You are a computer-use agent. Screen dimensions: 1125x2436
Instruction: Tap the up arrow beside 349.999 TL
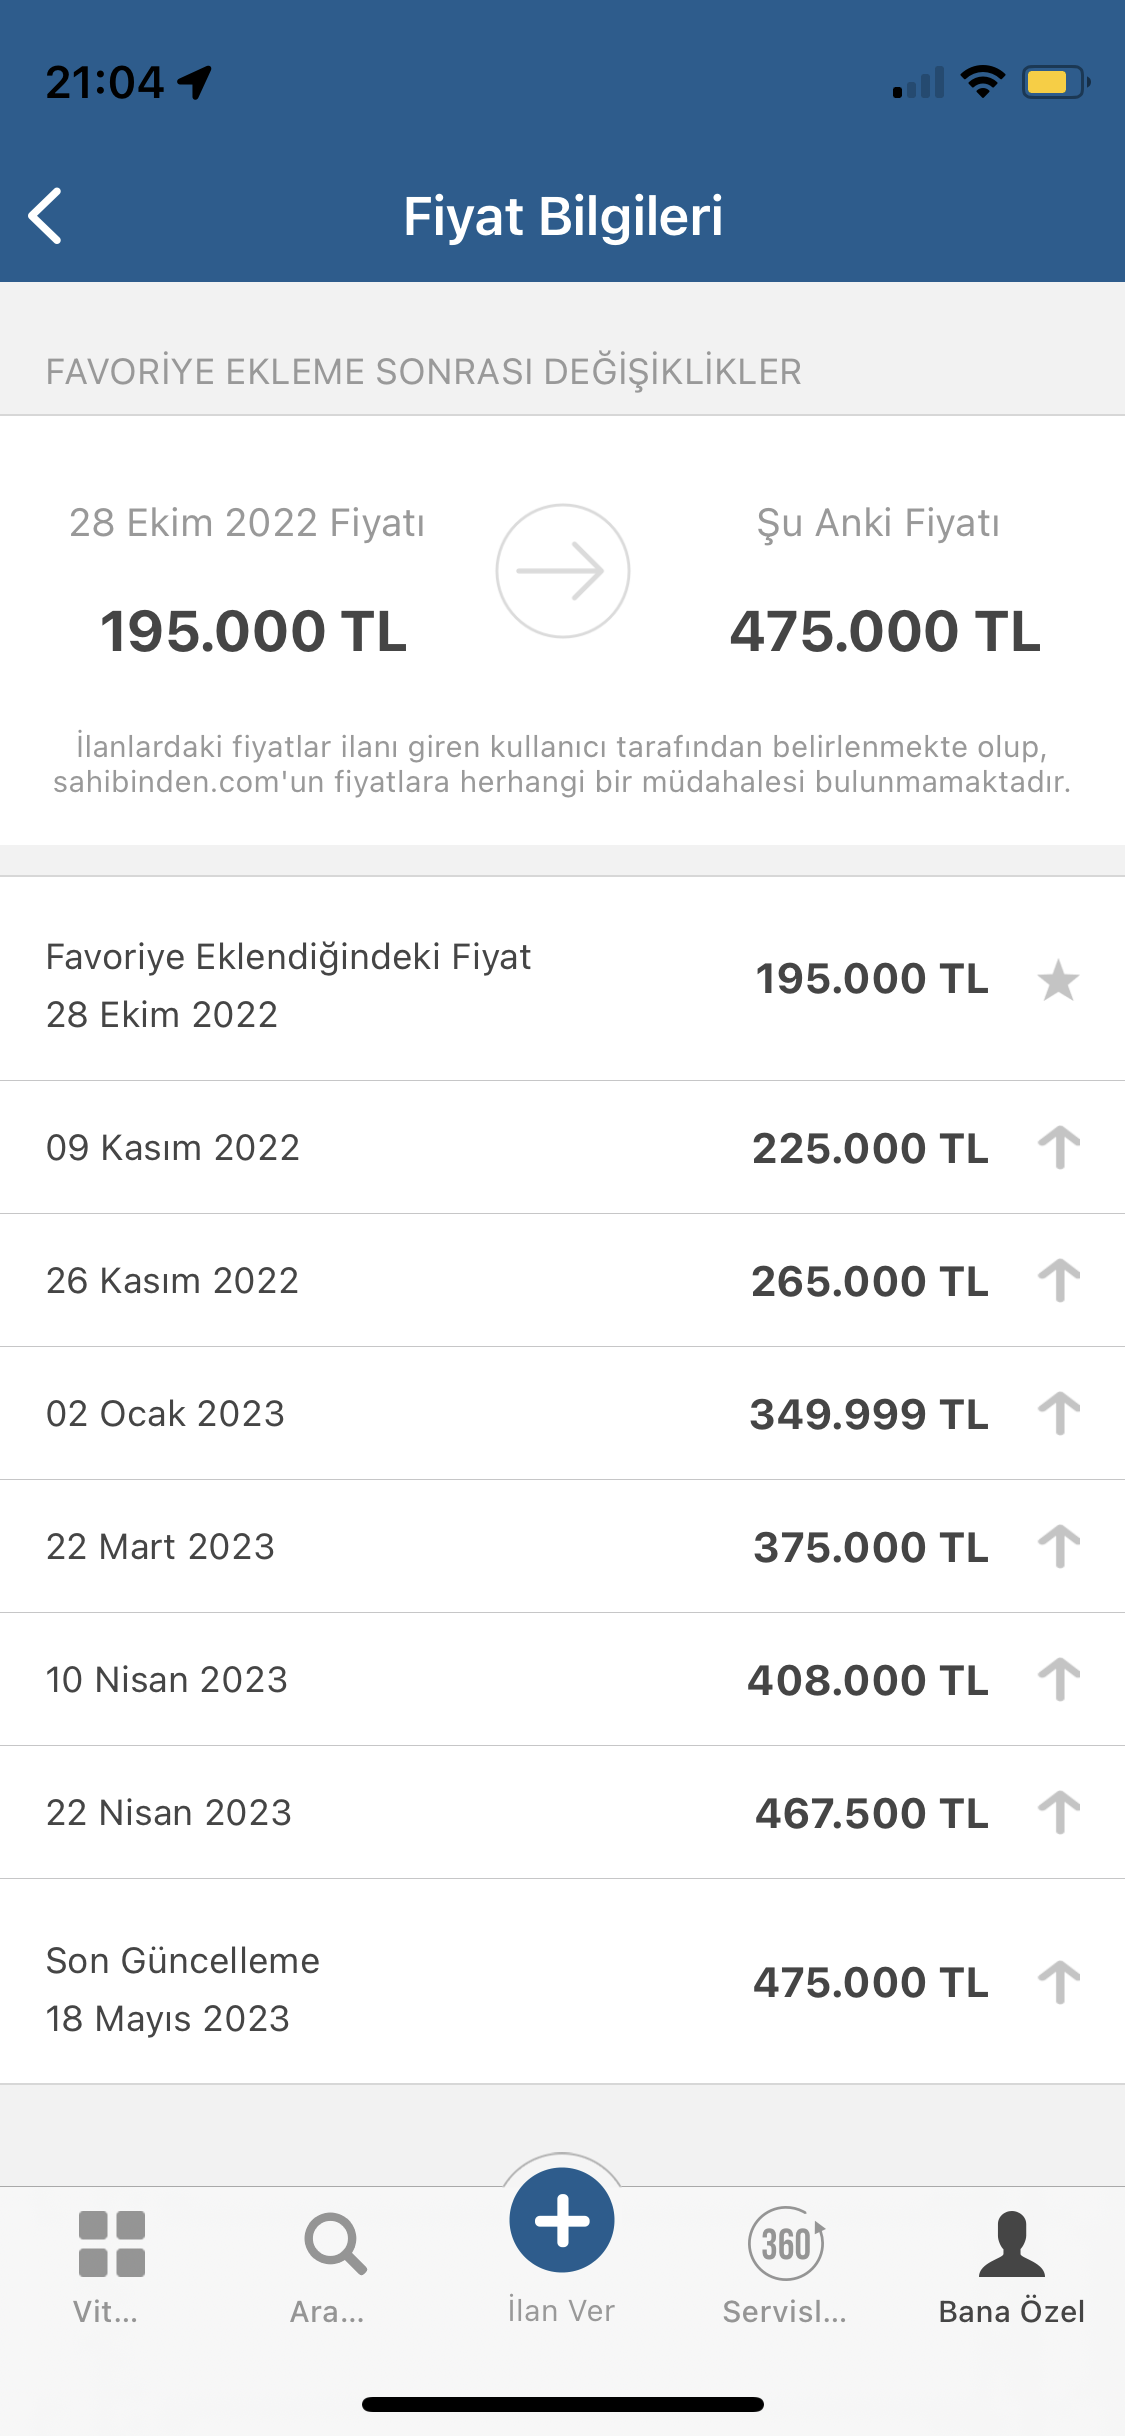click(x=1059, y=1413)
